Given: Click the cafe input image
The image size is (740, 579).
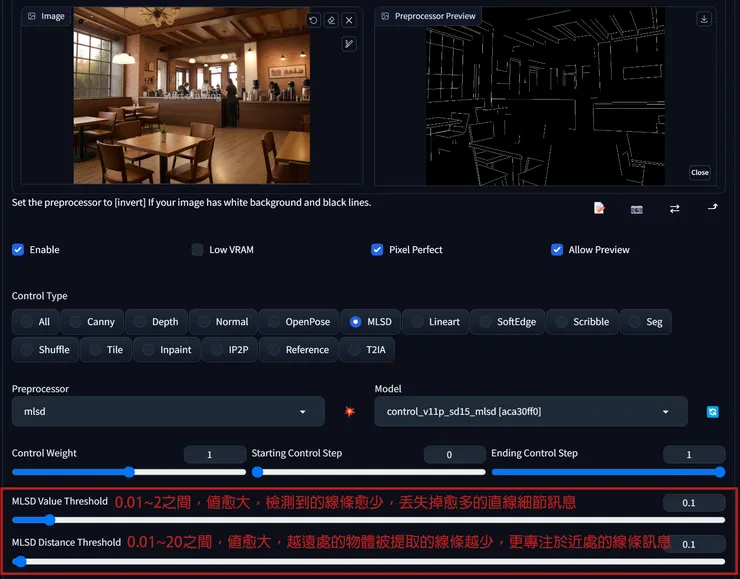Looking at the screenshot, I should pyautogui.click(x=192, y=95).
